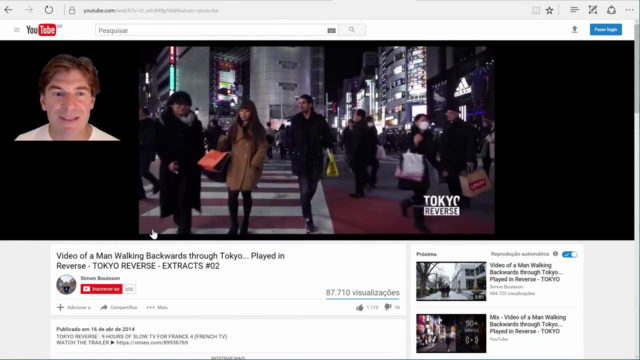Make a web note pen icon
The height and width of the screenshot is (360, 640).
coord(593,10)
